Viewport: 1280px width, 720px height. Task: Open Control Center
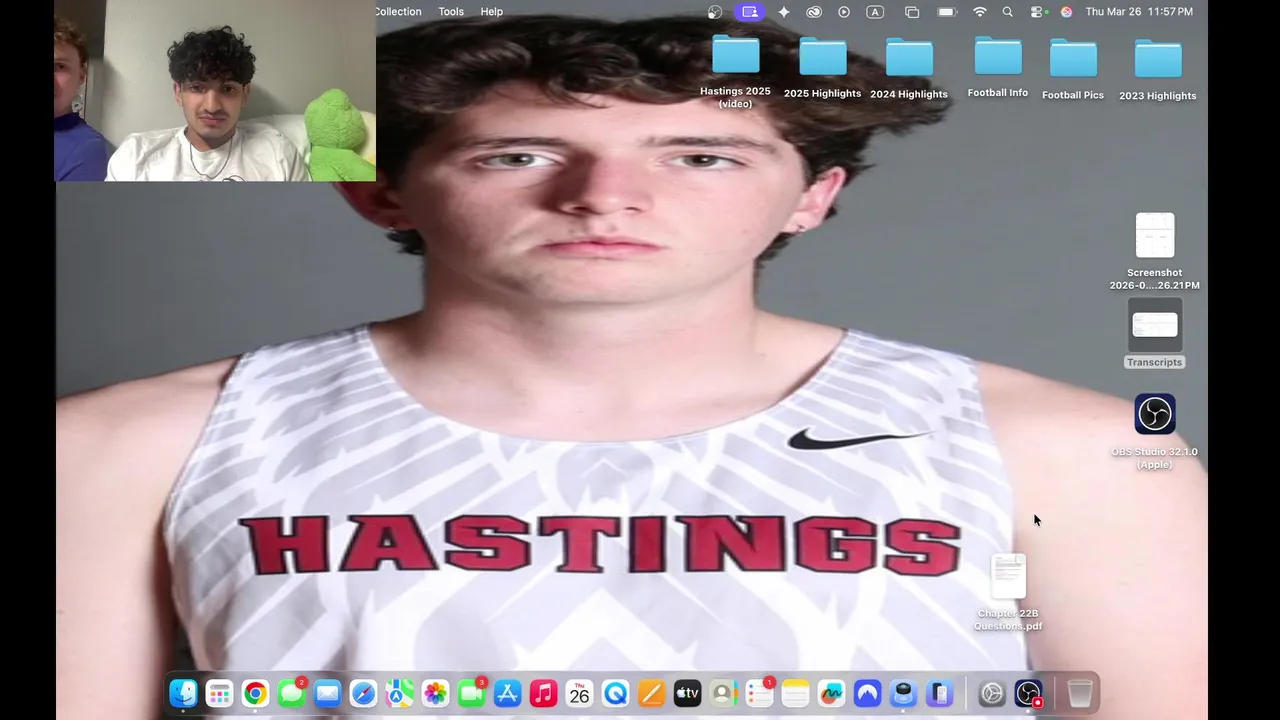pos(1037,12)
